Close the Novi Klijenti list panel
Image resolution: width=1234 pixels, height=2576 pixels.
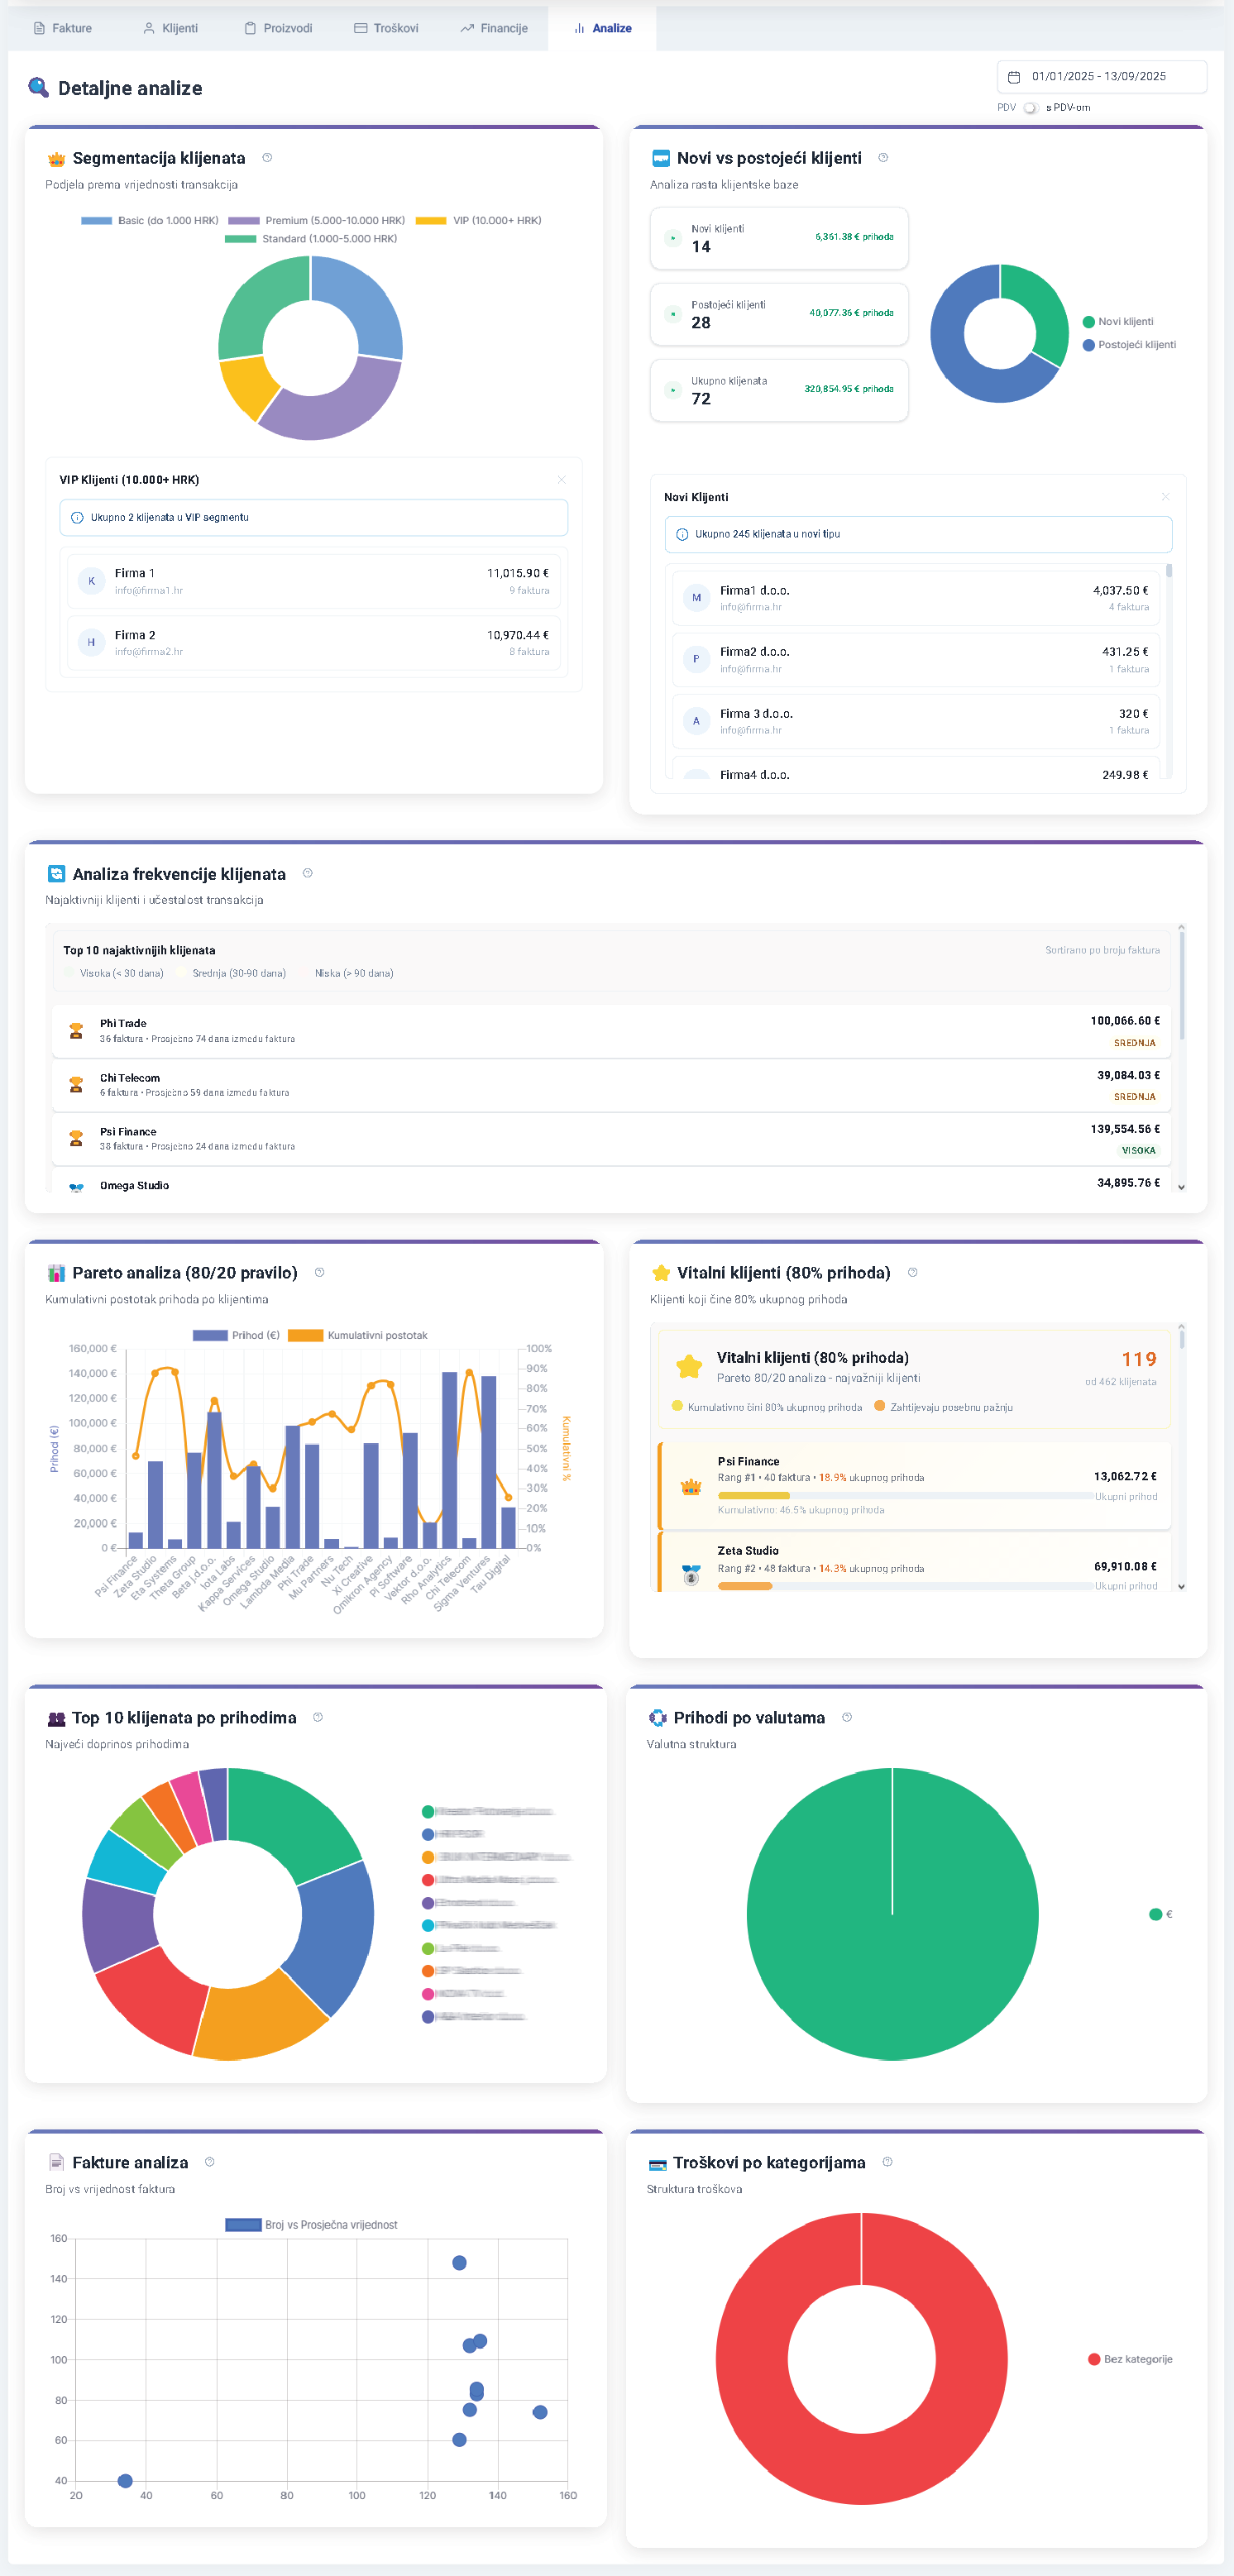coord(1165,497)
